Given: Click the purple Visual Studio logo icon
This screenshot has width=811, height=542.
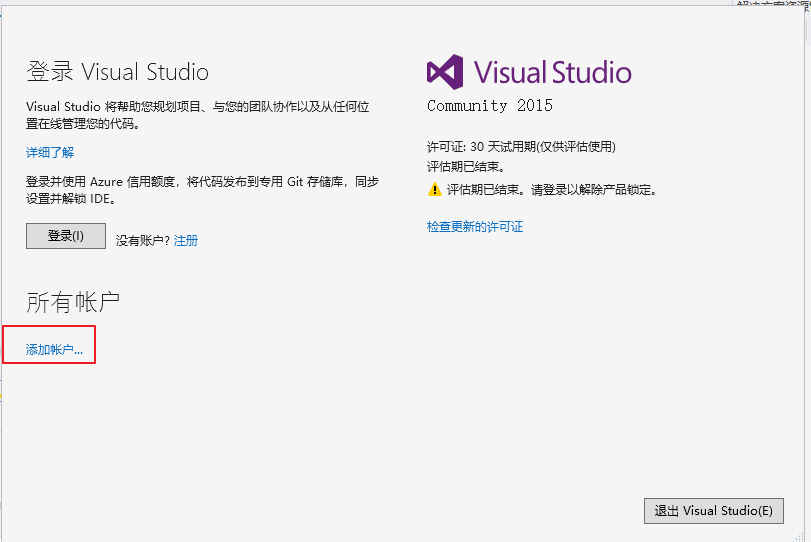Looking at the screenshot, I should click(x=445, y=72).
